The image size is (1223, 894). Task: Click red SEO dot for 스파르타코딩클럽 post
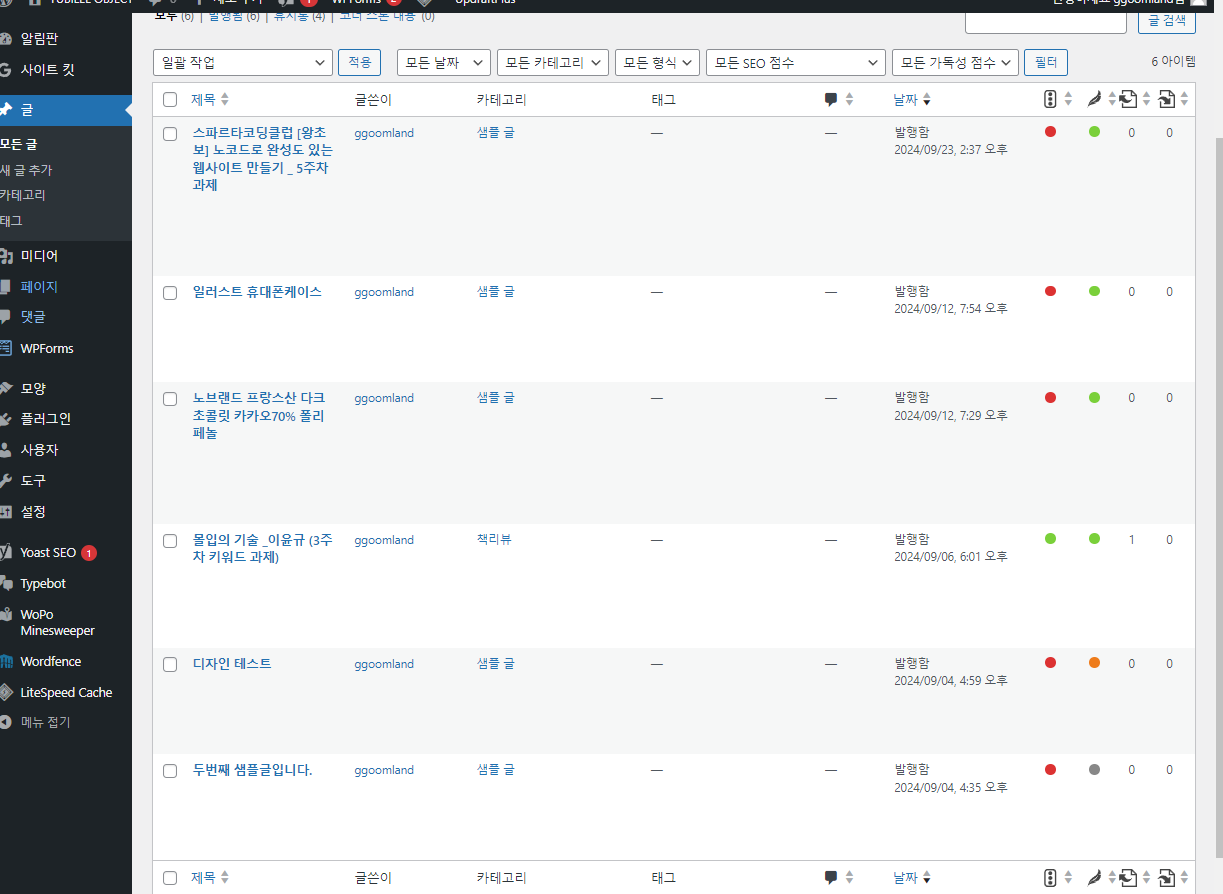tap(1050, 131)
